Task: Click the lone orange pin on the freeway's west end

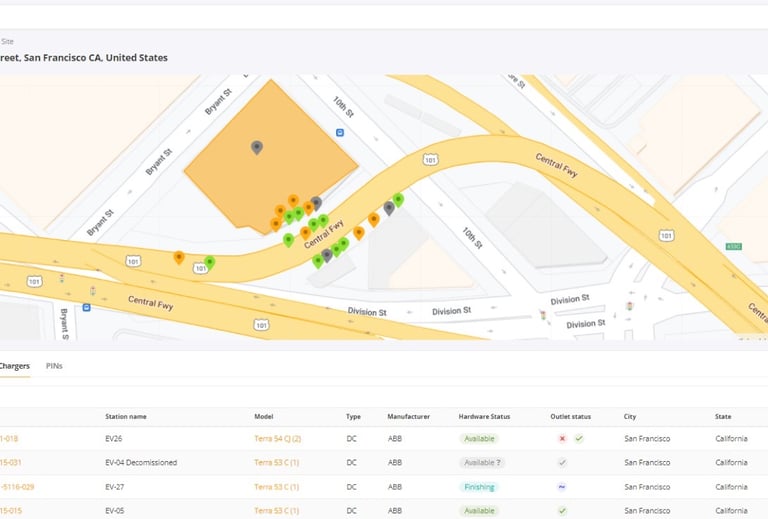Action: [179, 257]
